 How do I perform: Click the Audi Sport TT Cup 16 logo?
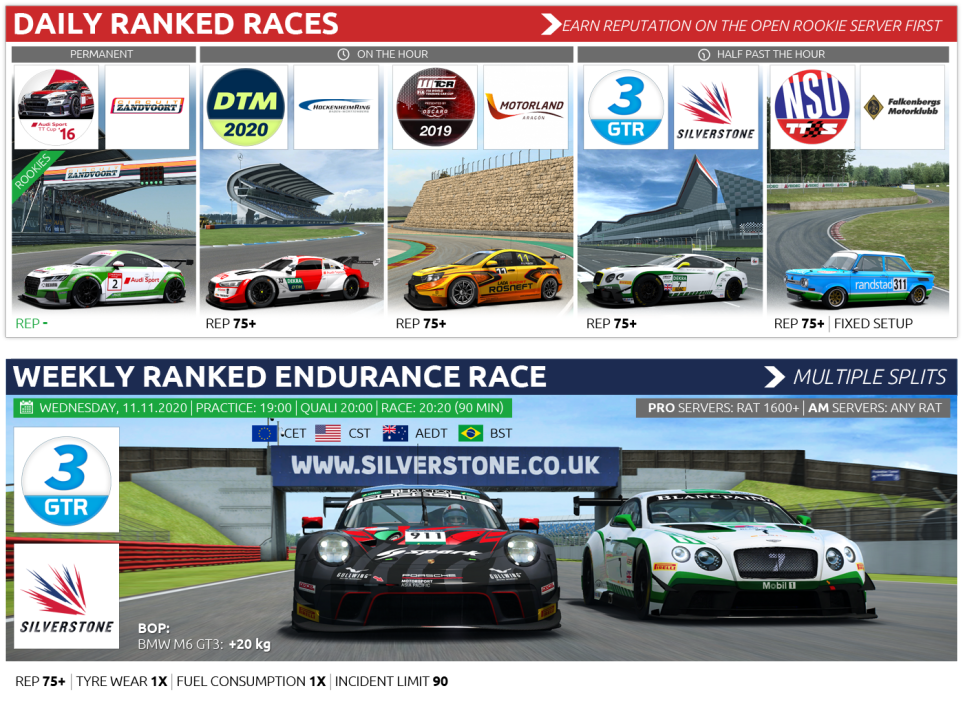pyautogui.click(x=57, y=107)
